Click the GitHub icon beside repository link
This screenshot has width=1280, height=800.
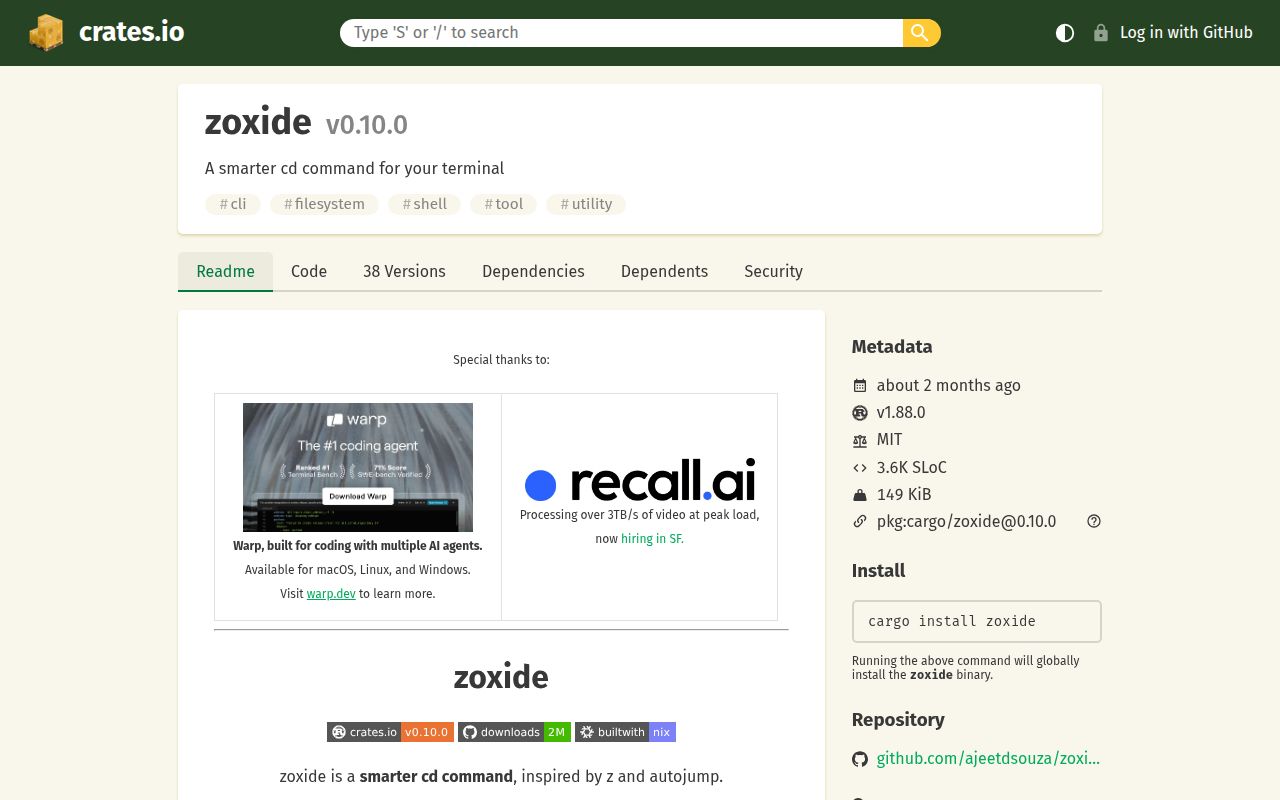tap(860, 759)
